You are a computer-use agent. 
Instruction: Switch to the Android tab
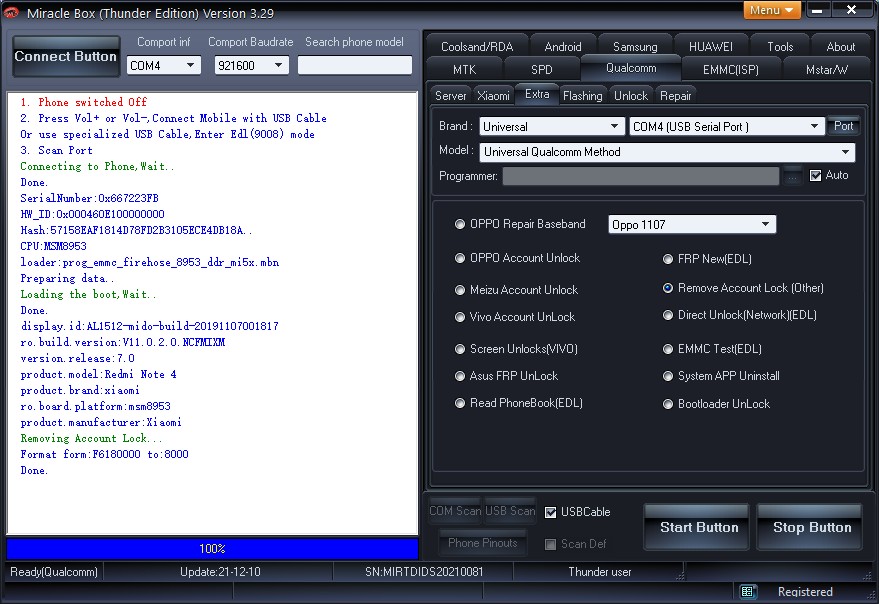pyautogui.click(x=562, y=47)
